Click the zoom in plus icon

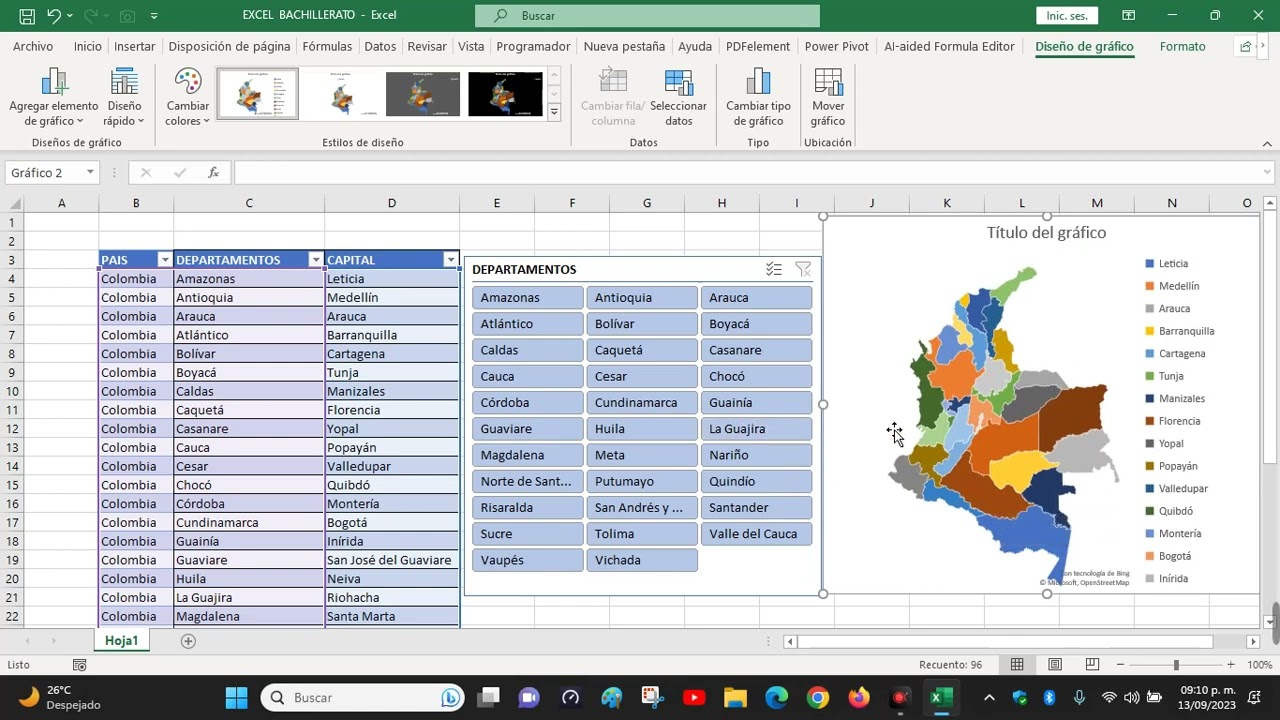1231,665
